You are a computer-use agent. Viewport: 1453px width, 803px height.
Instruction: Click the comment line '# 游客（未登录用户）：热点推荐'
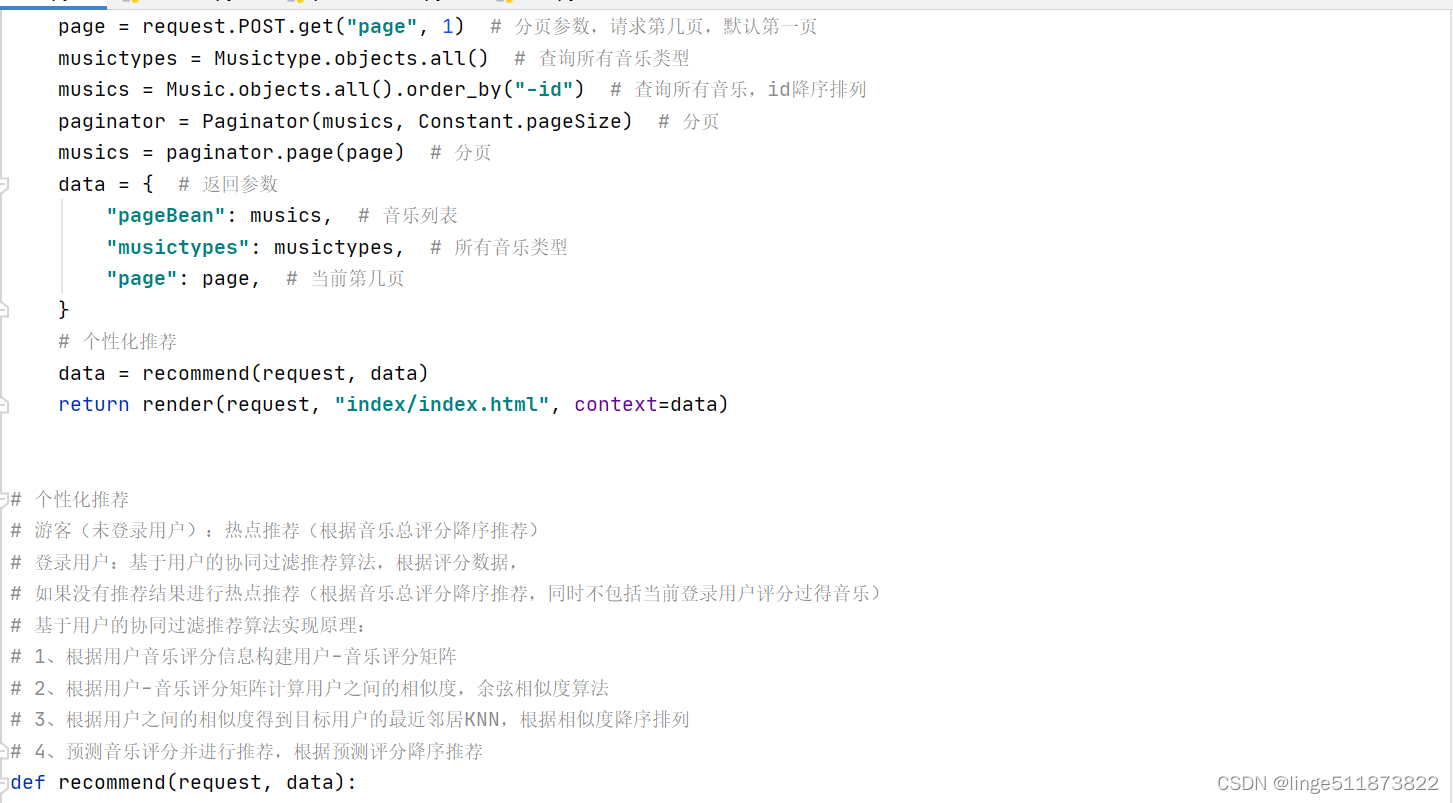click(x=276, y=530)
